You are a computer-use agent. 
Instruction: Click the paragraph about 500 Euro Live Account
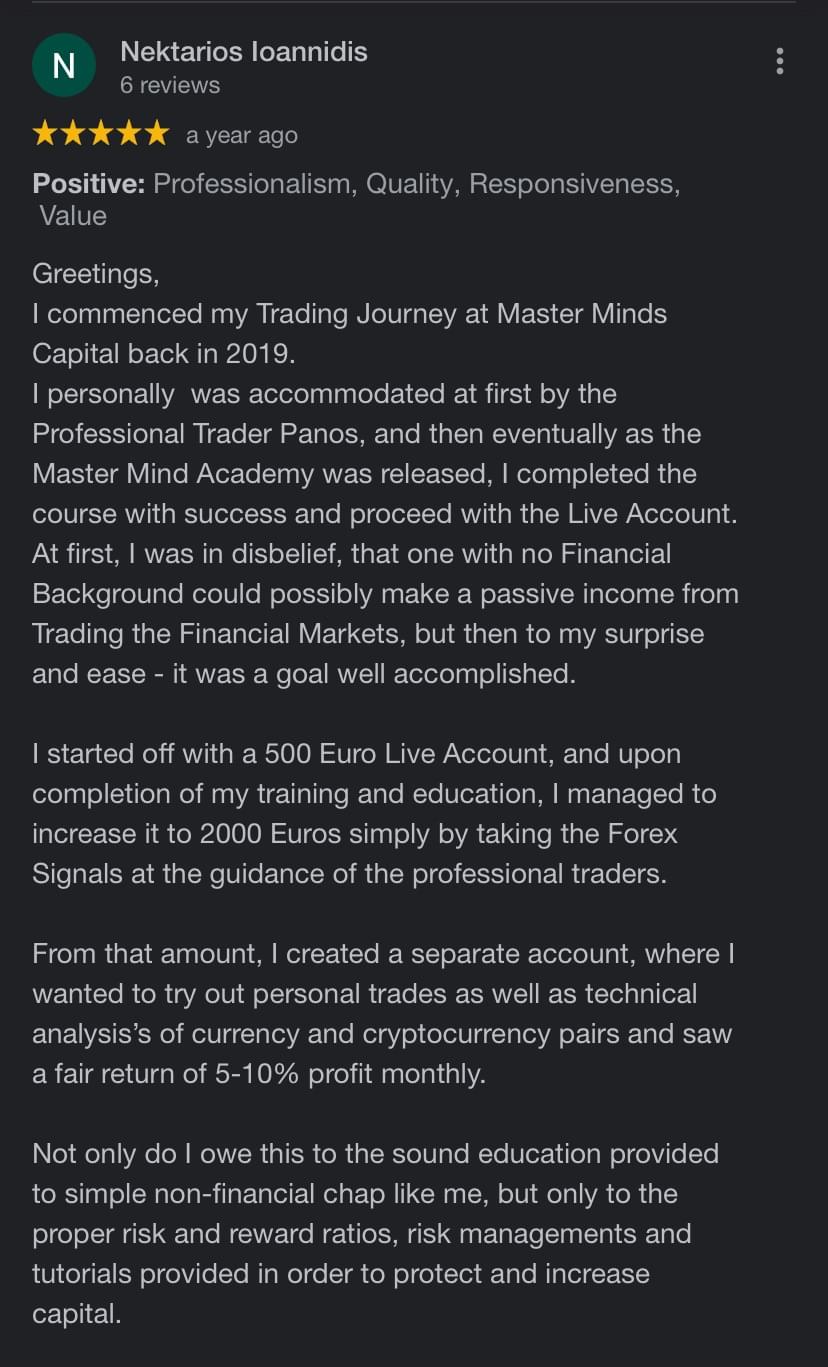click(374, 814)
